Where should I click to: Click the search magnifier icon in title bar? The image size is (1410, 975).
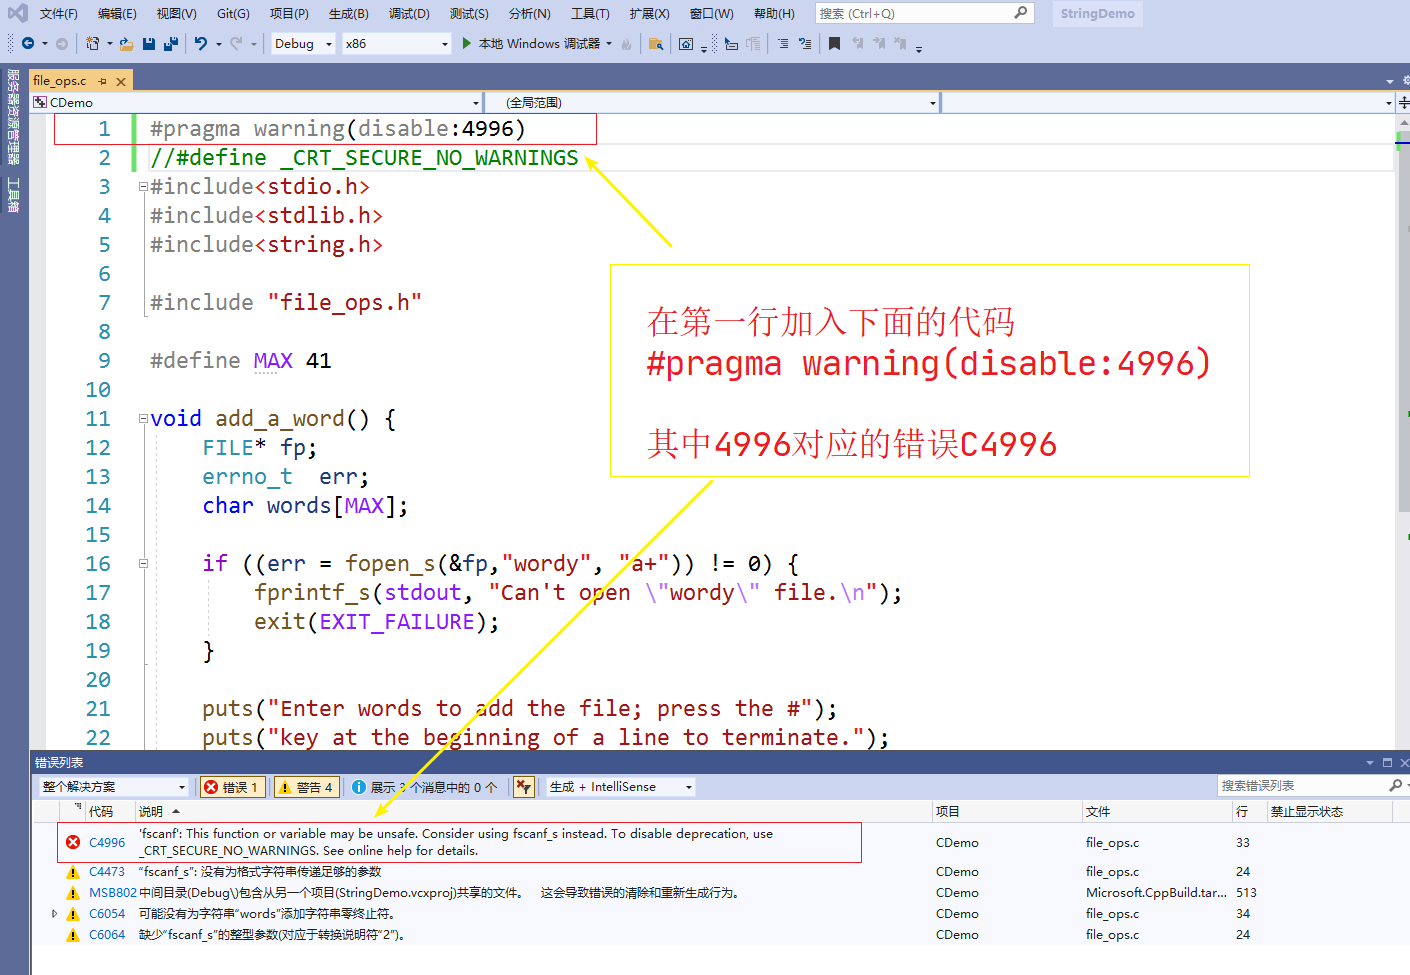(x=1020, y=13)
